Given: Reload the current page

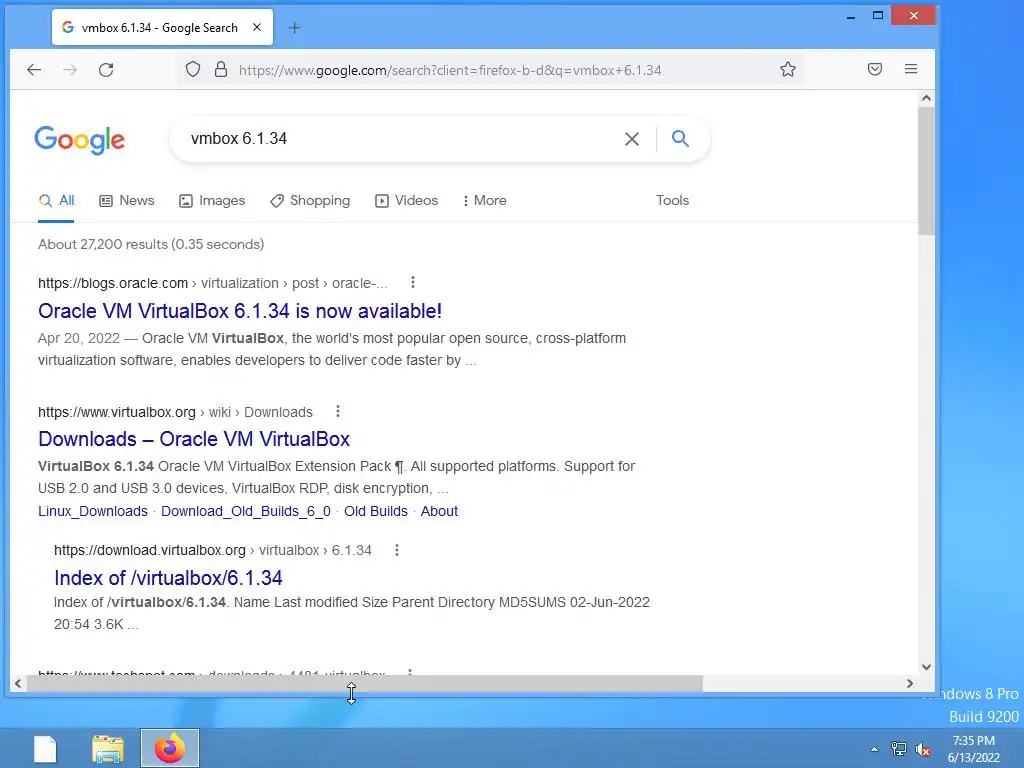Looking at the screenshot, I should pyautogui.click(x=106, y=70).
